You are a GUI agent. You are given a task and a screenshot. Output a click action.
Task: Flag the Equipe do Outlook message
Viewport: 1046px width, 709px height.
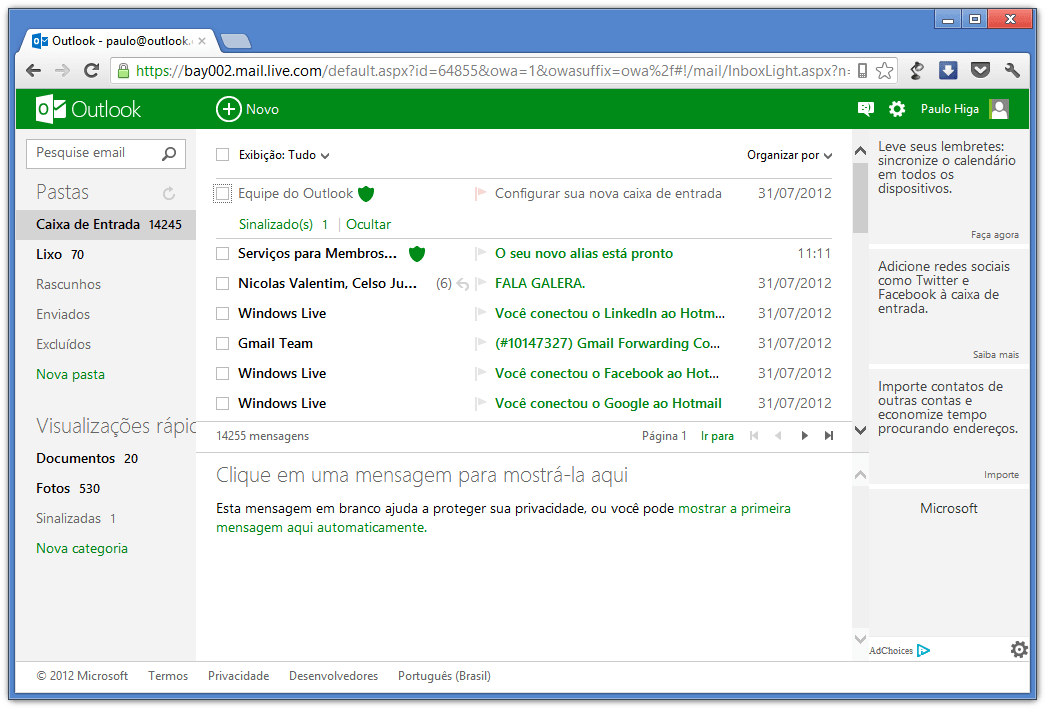[x=480, y=193]
